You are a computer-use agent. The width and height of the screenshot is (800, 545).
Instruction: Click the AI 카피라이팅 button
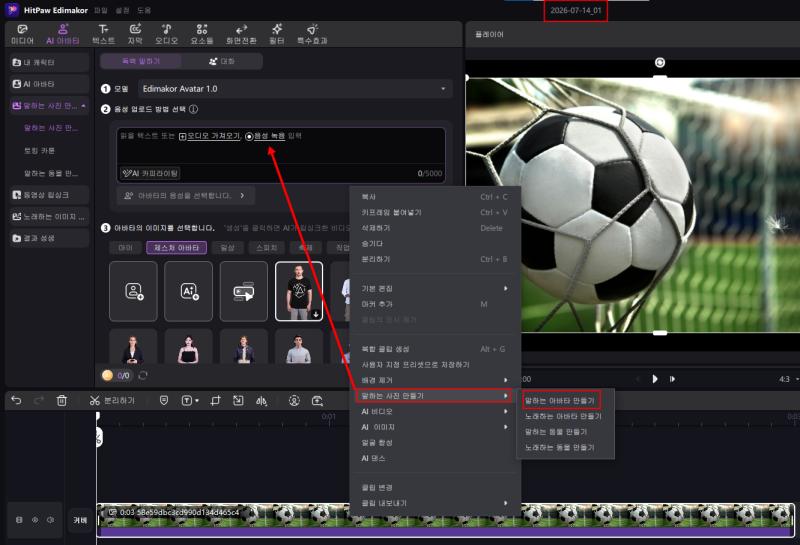pyautogui.click(x=150, y=173)
